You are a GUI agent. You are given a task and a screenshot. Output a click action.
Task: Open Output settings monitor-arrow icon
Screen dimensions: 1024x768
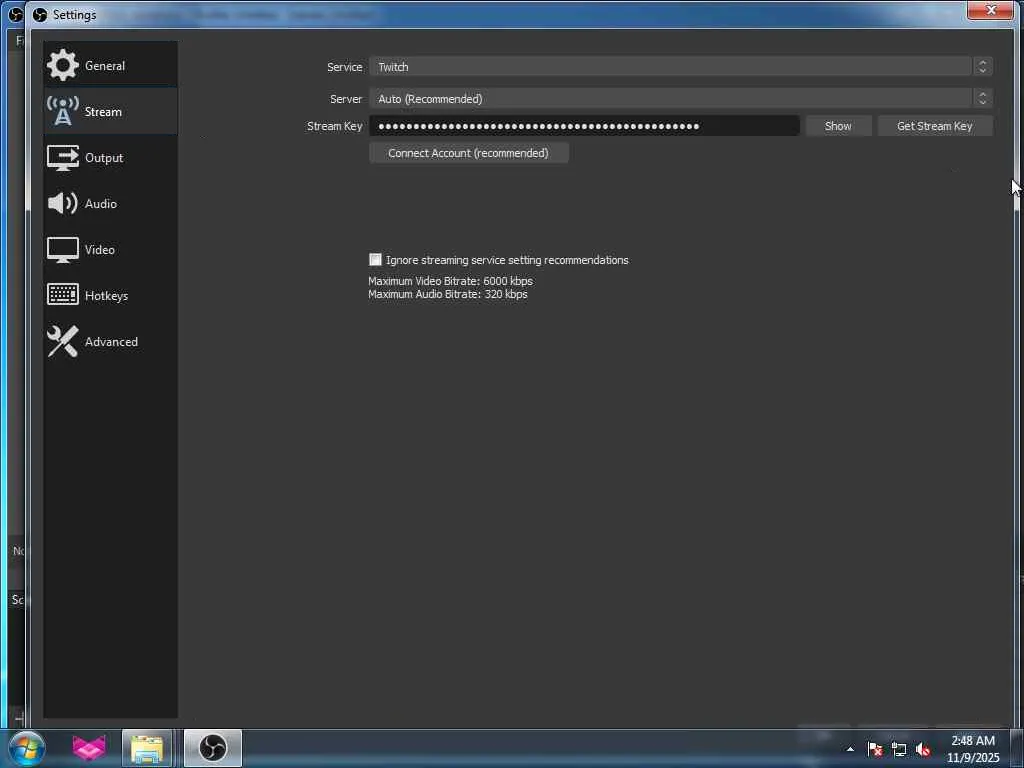(63, 157)
